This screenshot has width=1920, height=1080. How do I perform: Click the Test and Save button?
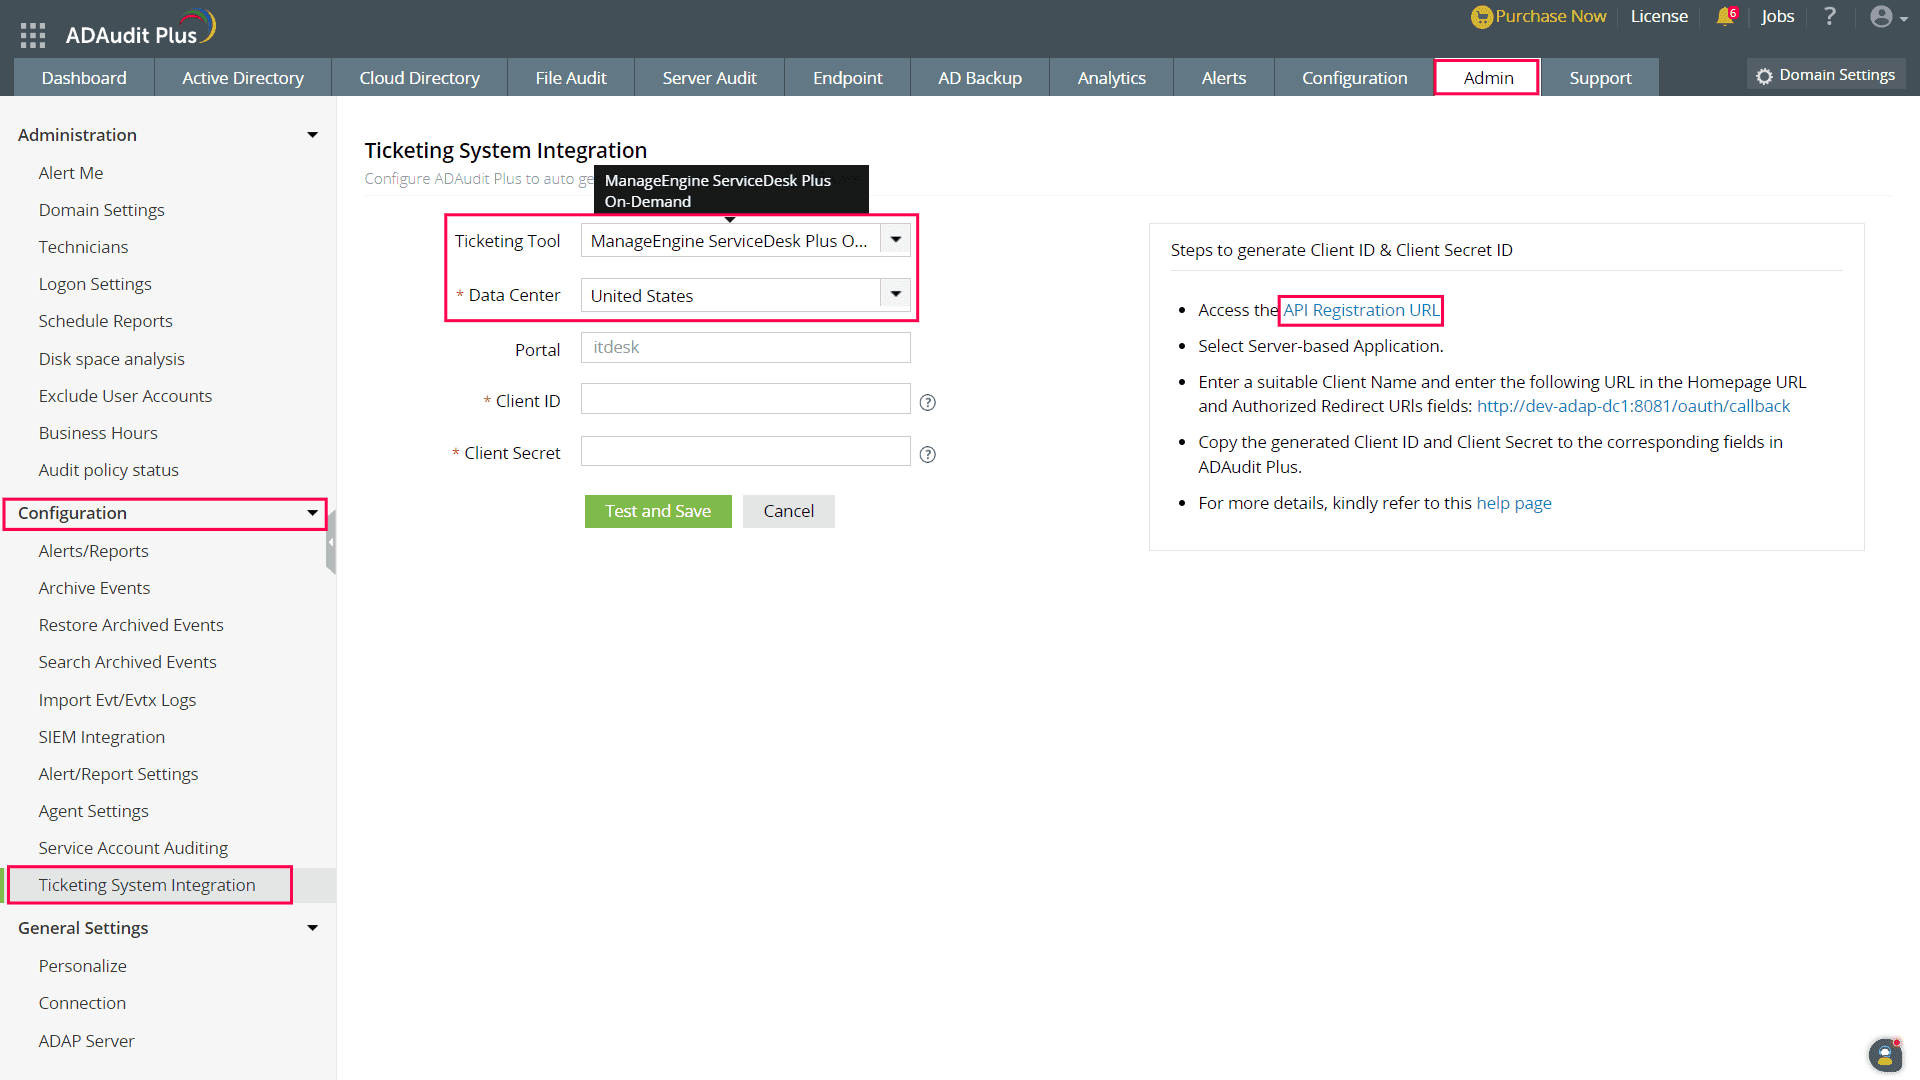click(x=658, y=511)
